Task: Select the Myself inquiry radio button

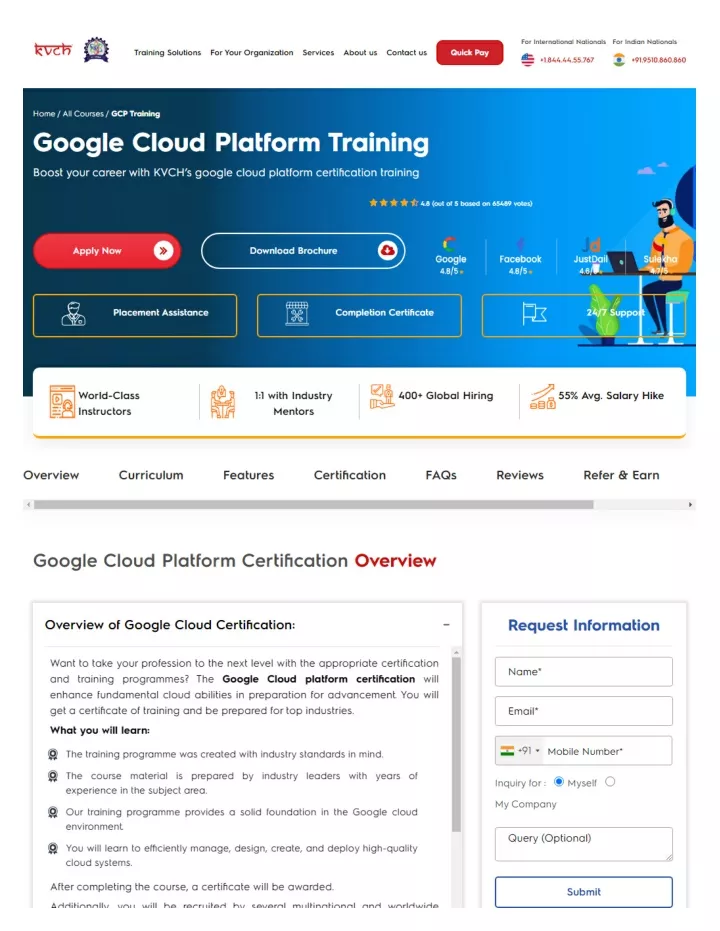Action: click(559, 782)
